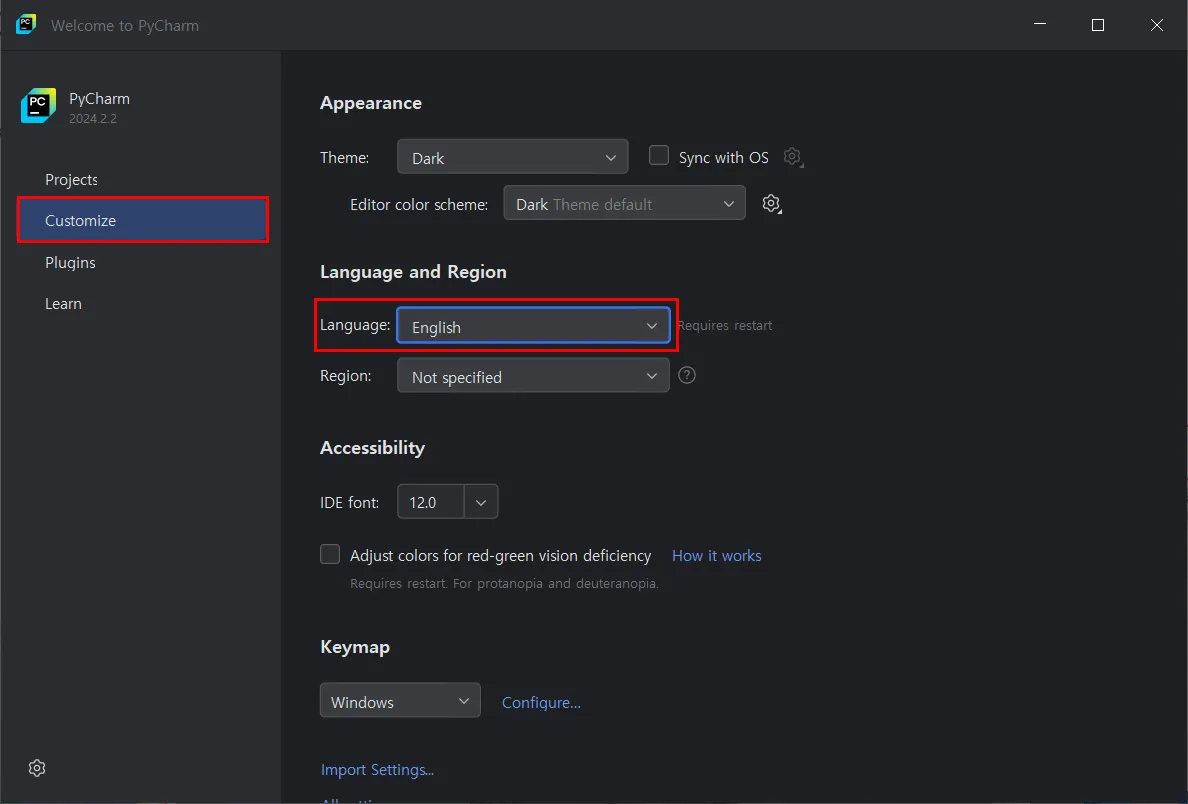Select the Customize sidebar item
Viewport: 1188px width, 804px height.
(x=142, y=220)
